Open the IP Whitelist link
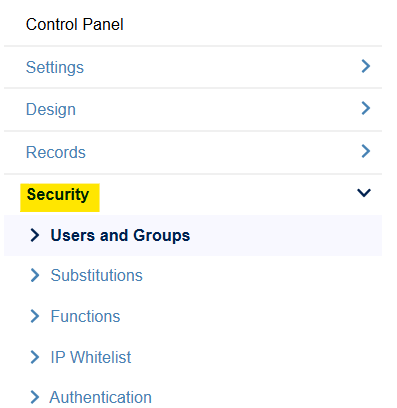The width and height of the screenshot is (397, 408). pos(91,357)
